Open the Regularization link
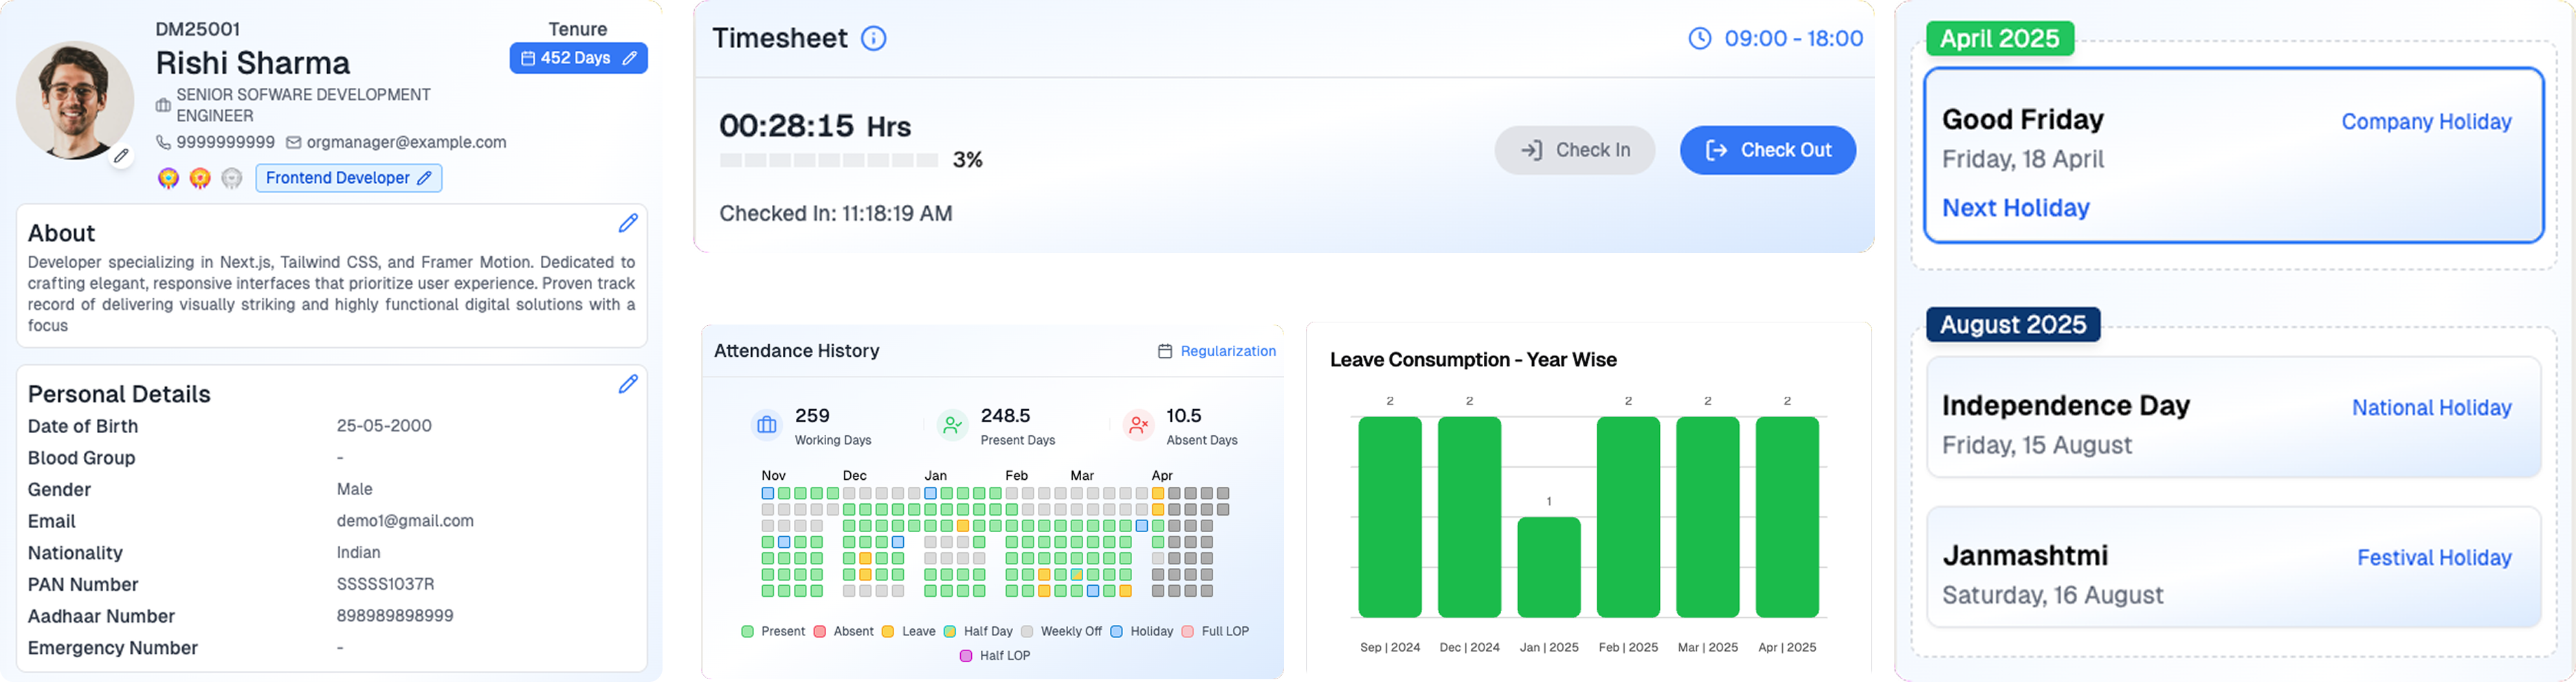The image size is (2576, 682). [x=1227, y=351]
